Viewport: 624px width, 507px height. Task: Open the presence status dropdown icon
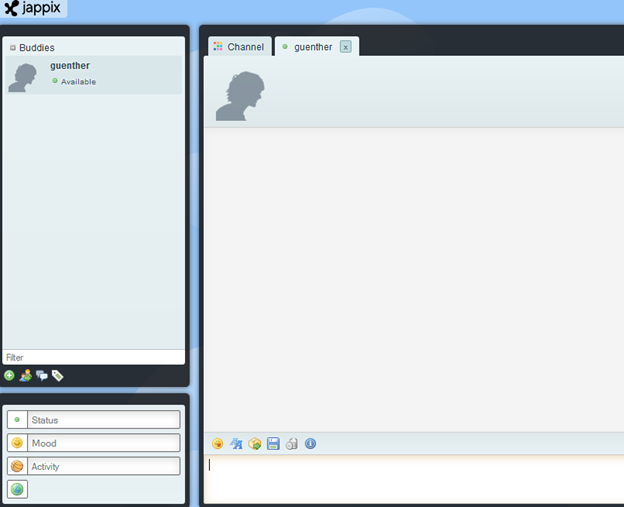17,420
